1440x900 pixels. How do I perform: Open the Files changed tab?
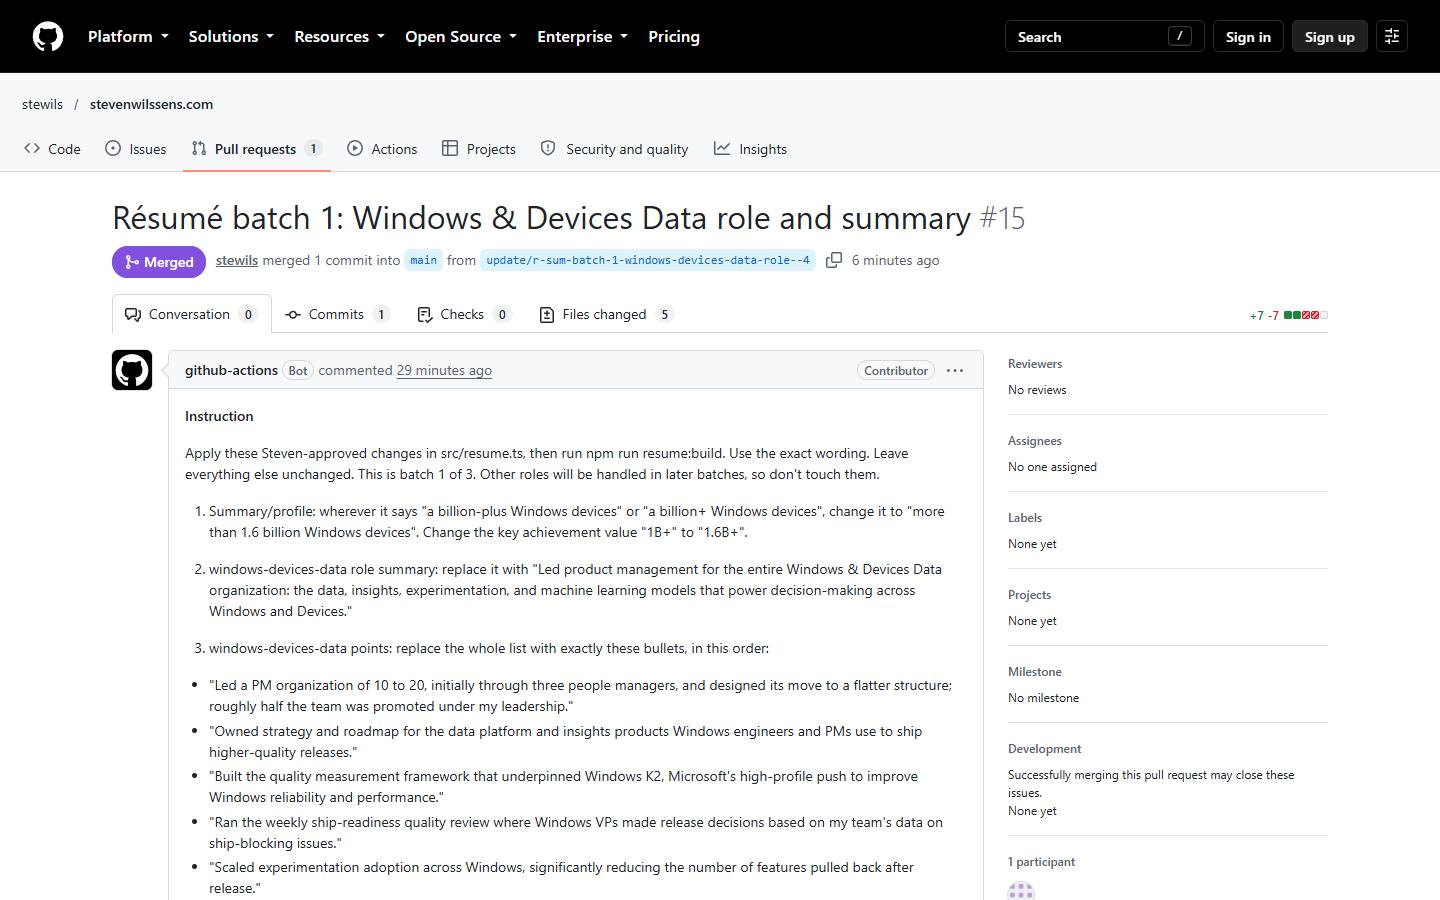606,314
